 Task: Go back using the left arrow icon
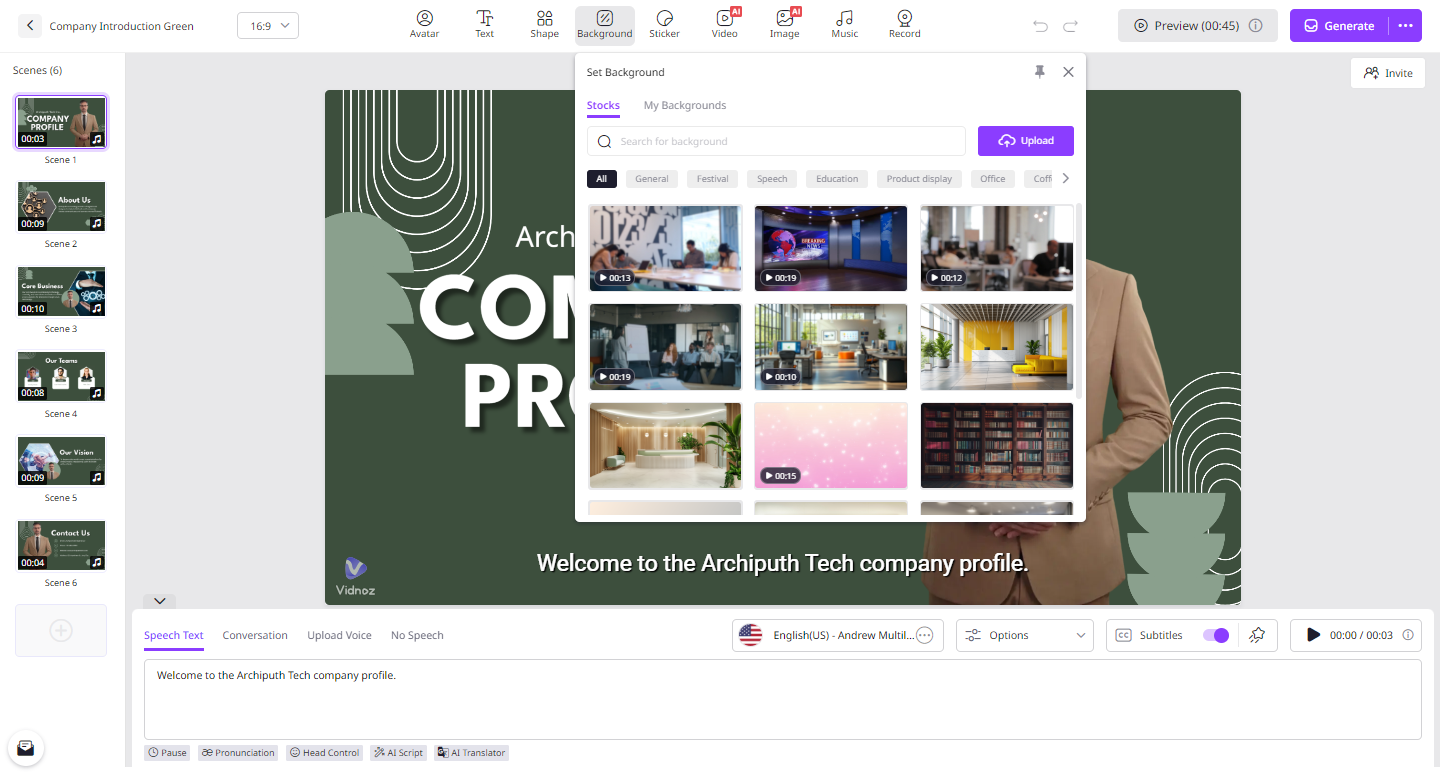(30, 26)
